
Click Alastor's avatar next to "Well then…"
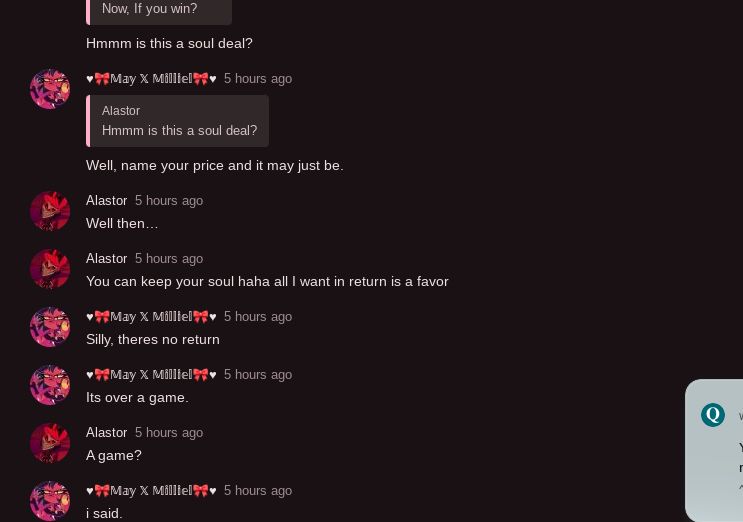[50, 211]
